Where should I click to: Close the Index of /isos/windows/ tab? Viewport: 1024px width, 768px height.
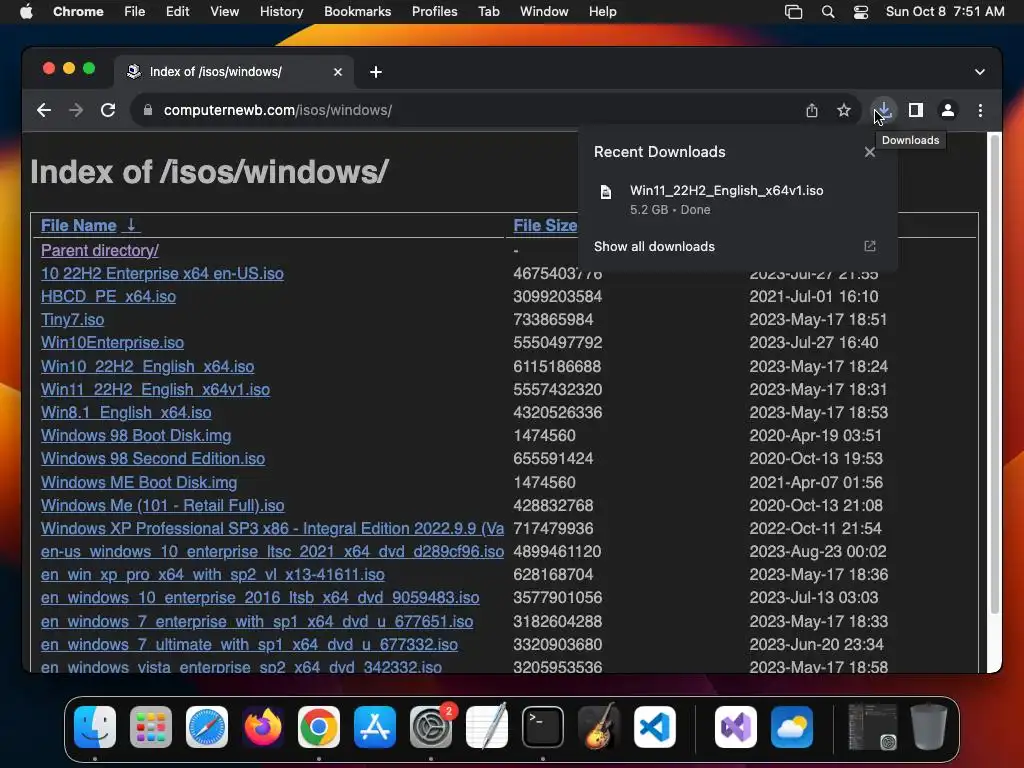(x=338, y=72)
